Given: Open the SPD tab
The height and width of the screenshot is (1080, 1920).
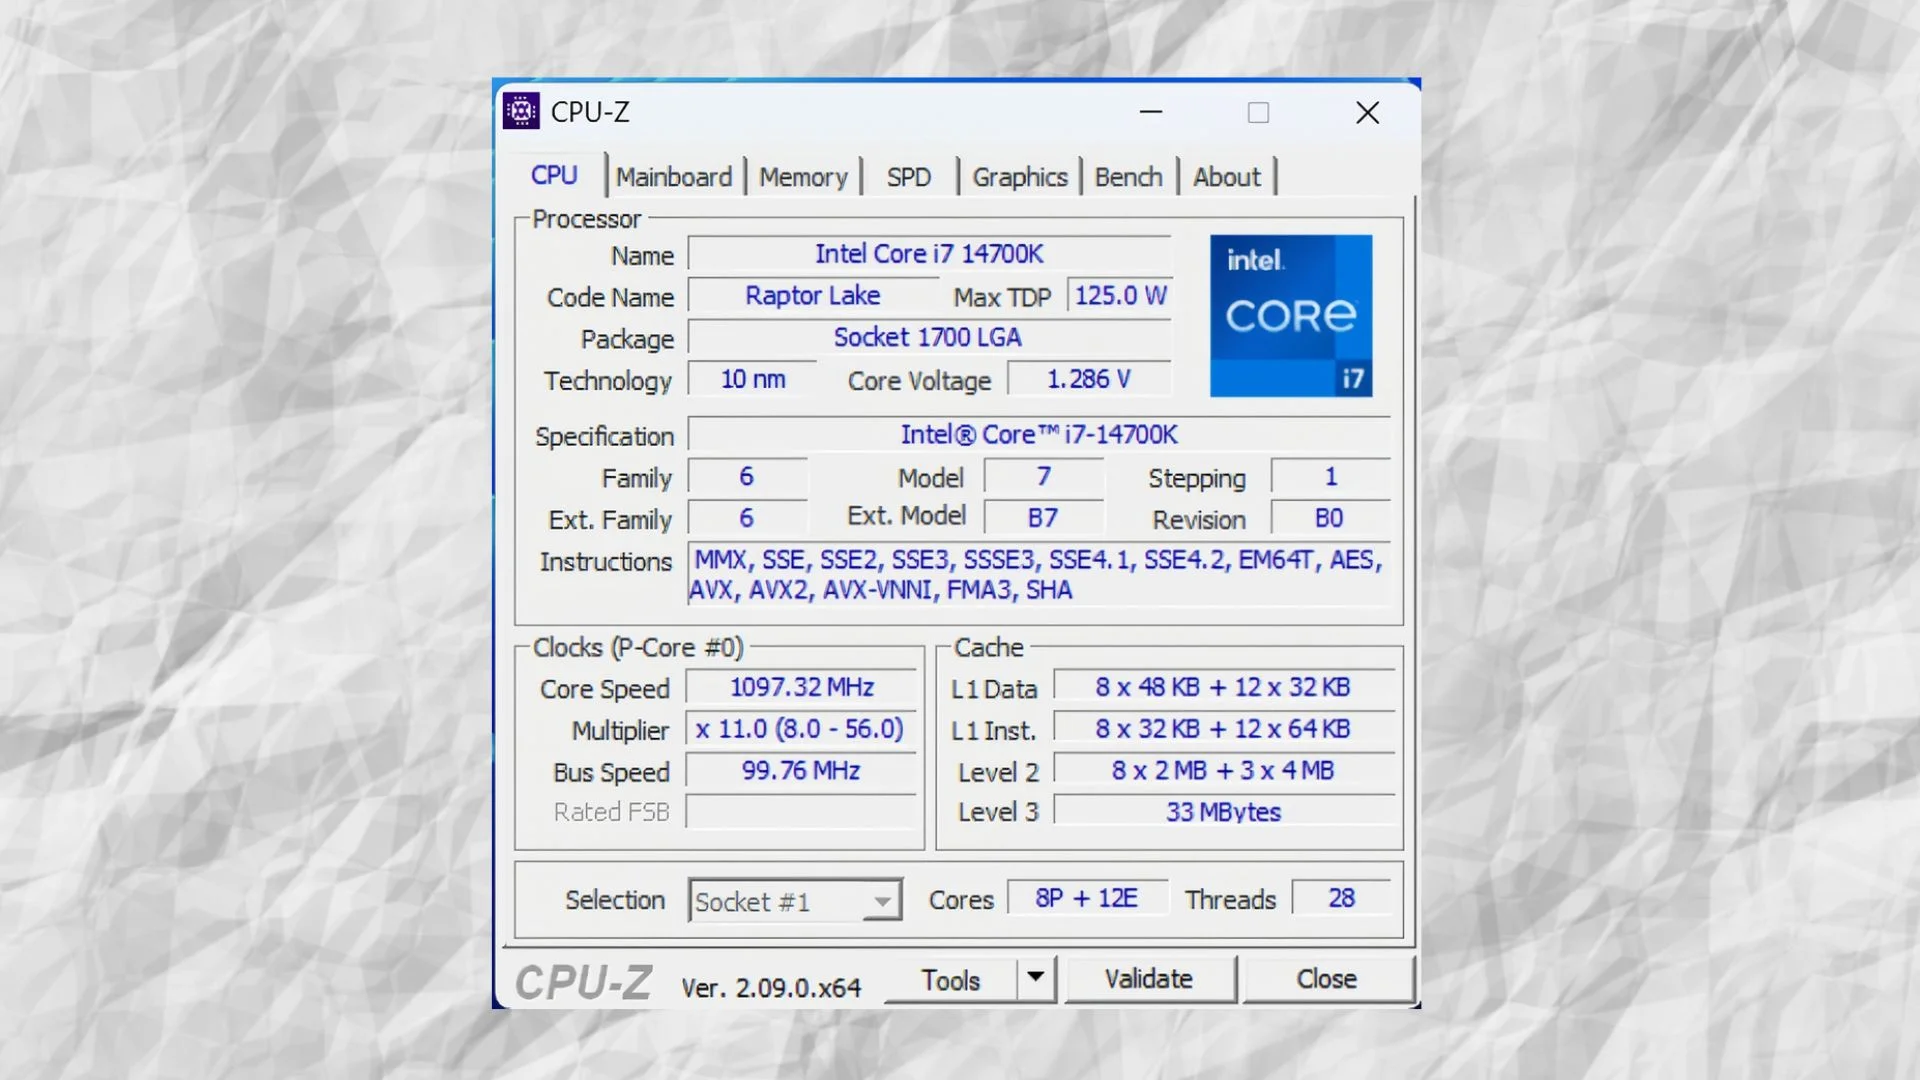Looking at the screenshot, I should pos(909,177).
